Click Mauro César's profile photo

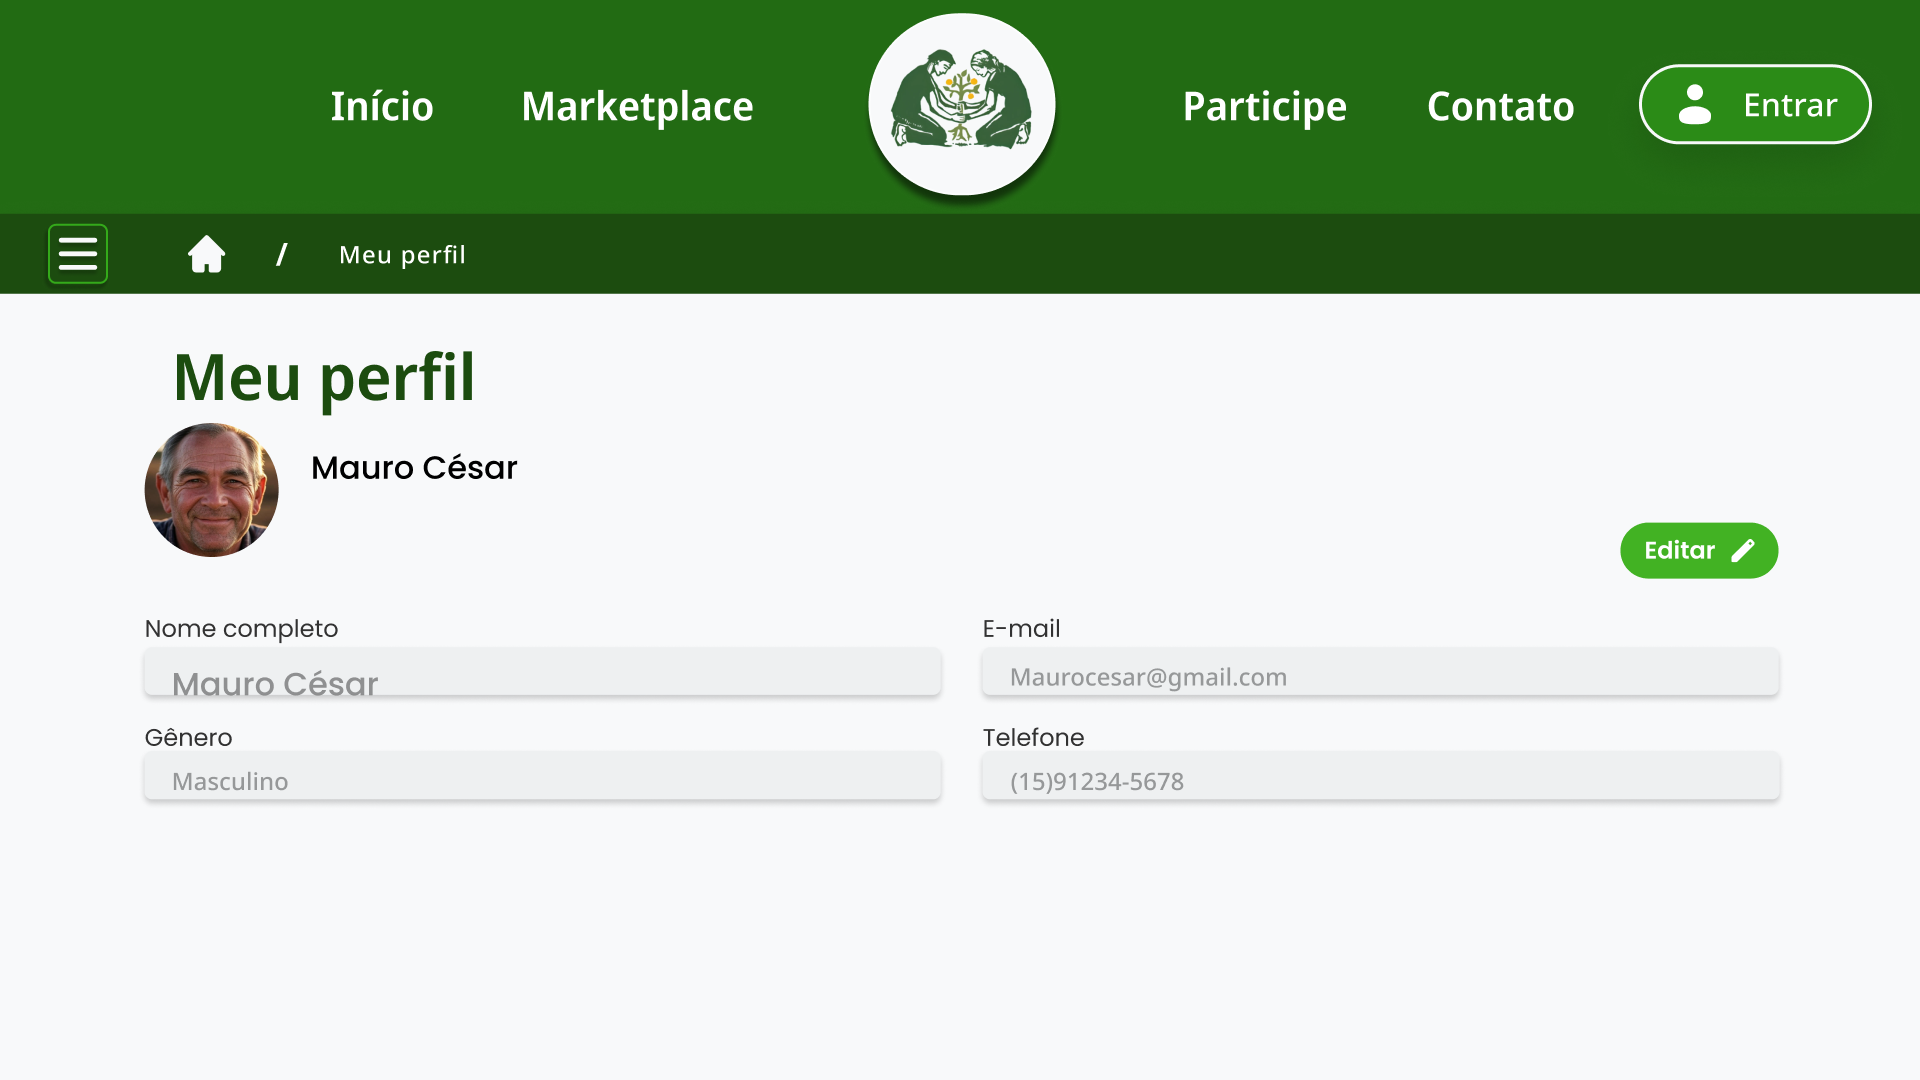click(212, 490)
